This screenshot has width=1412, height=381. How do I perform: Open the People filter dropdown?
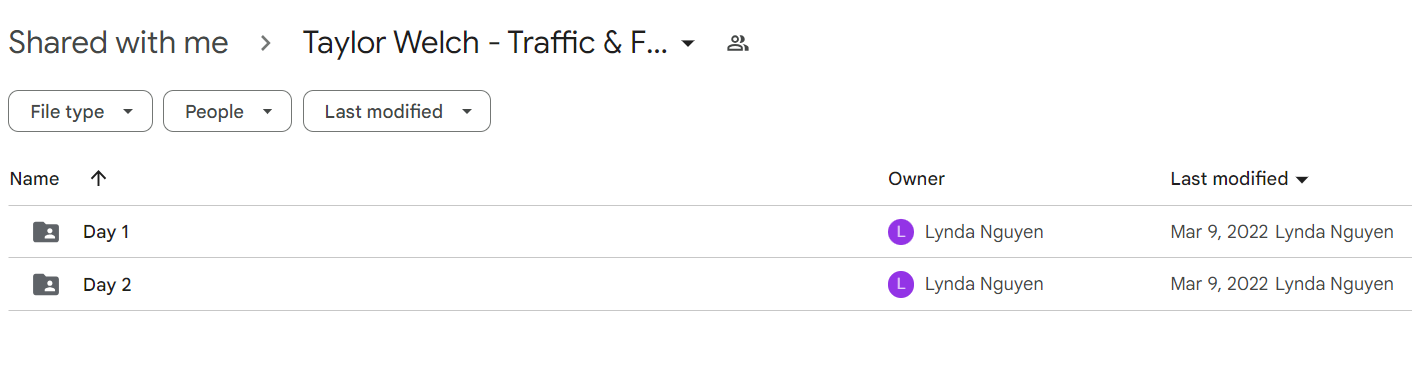tap(227, 111)
